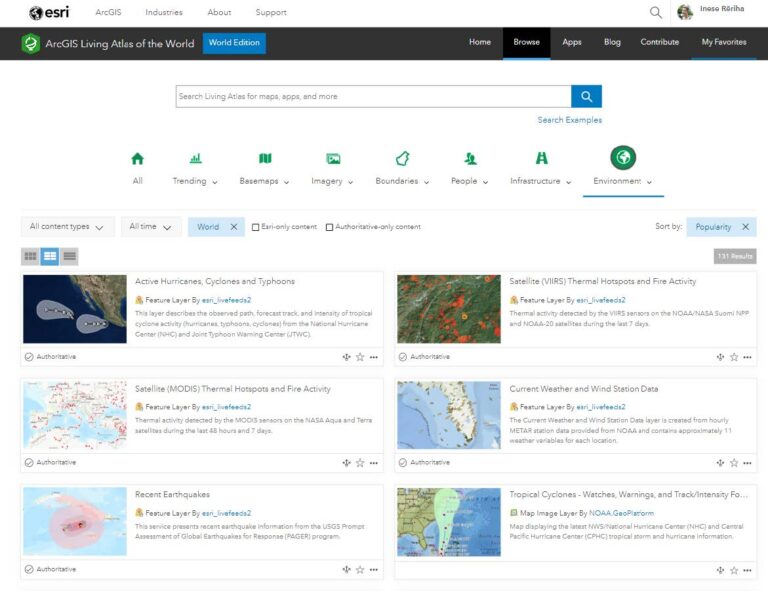Switch to list view layout icon
Viewport: 768px width, 591px height.
click(x=69, y=256)
